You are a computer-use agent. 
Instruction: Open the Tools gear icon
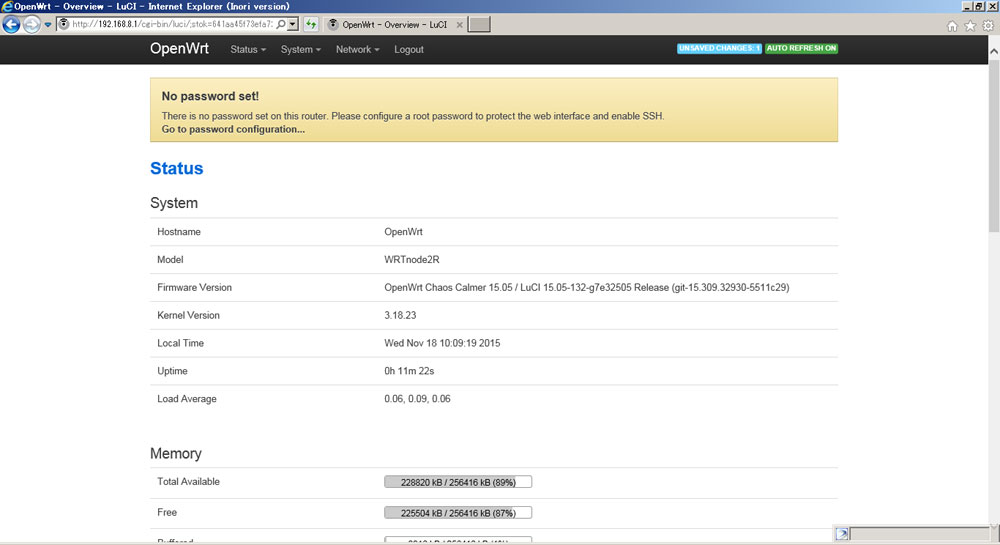coord(988,25)
